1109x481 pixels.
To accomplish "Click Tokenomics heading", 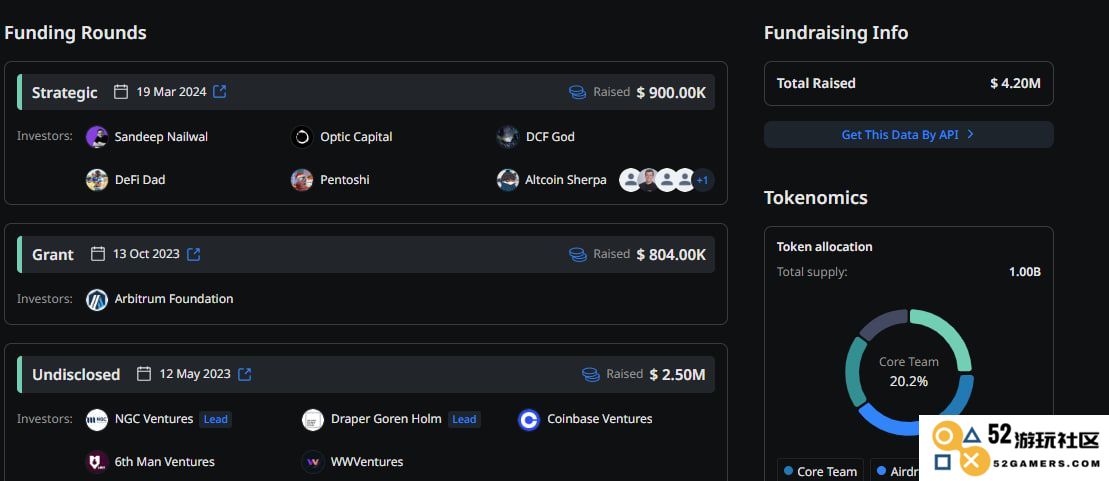I will (815, 197).
